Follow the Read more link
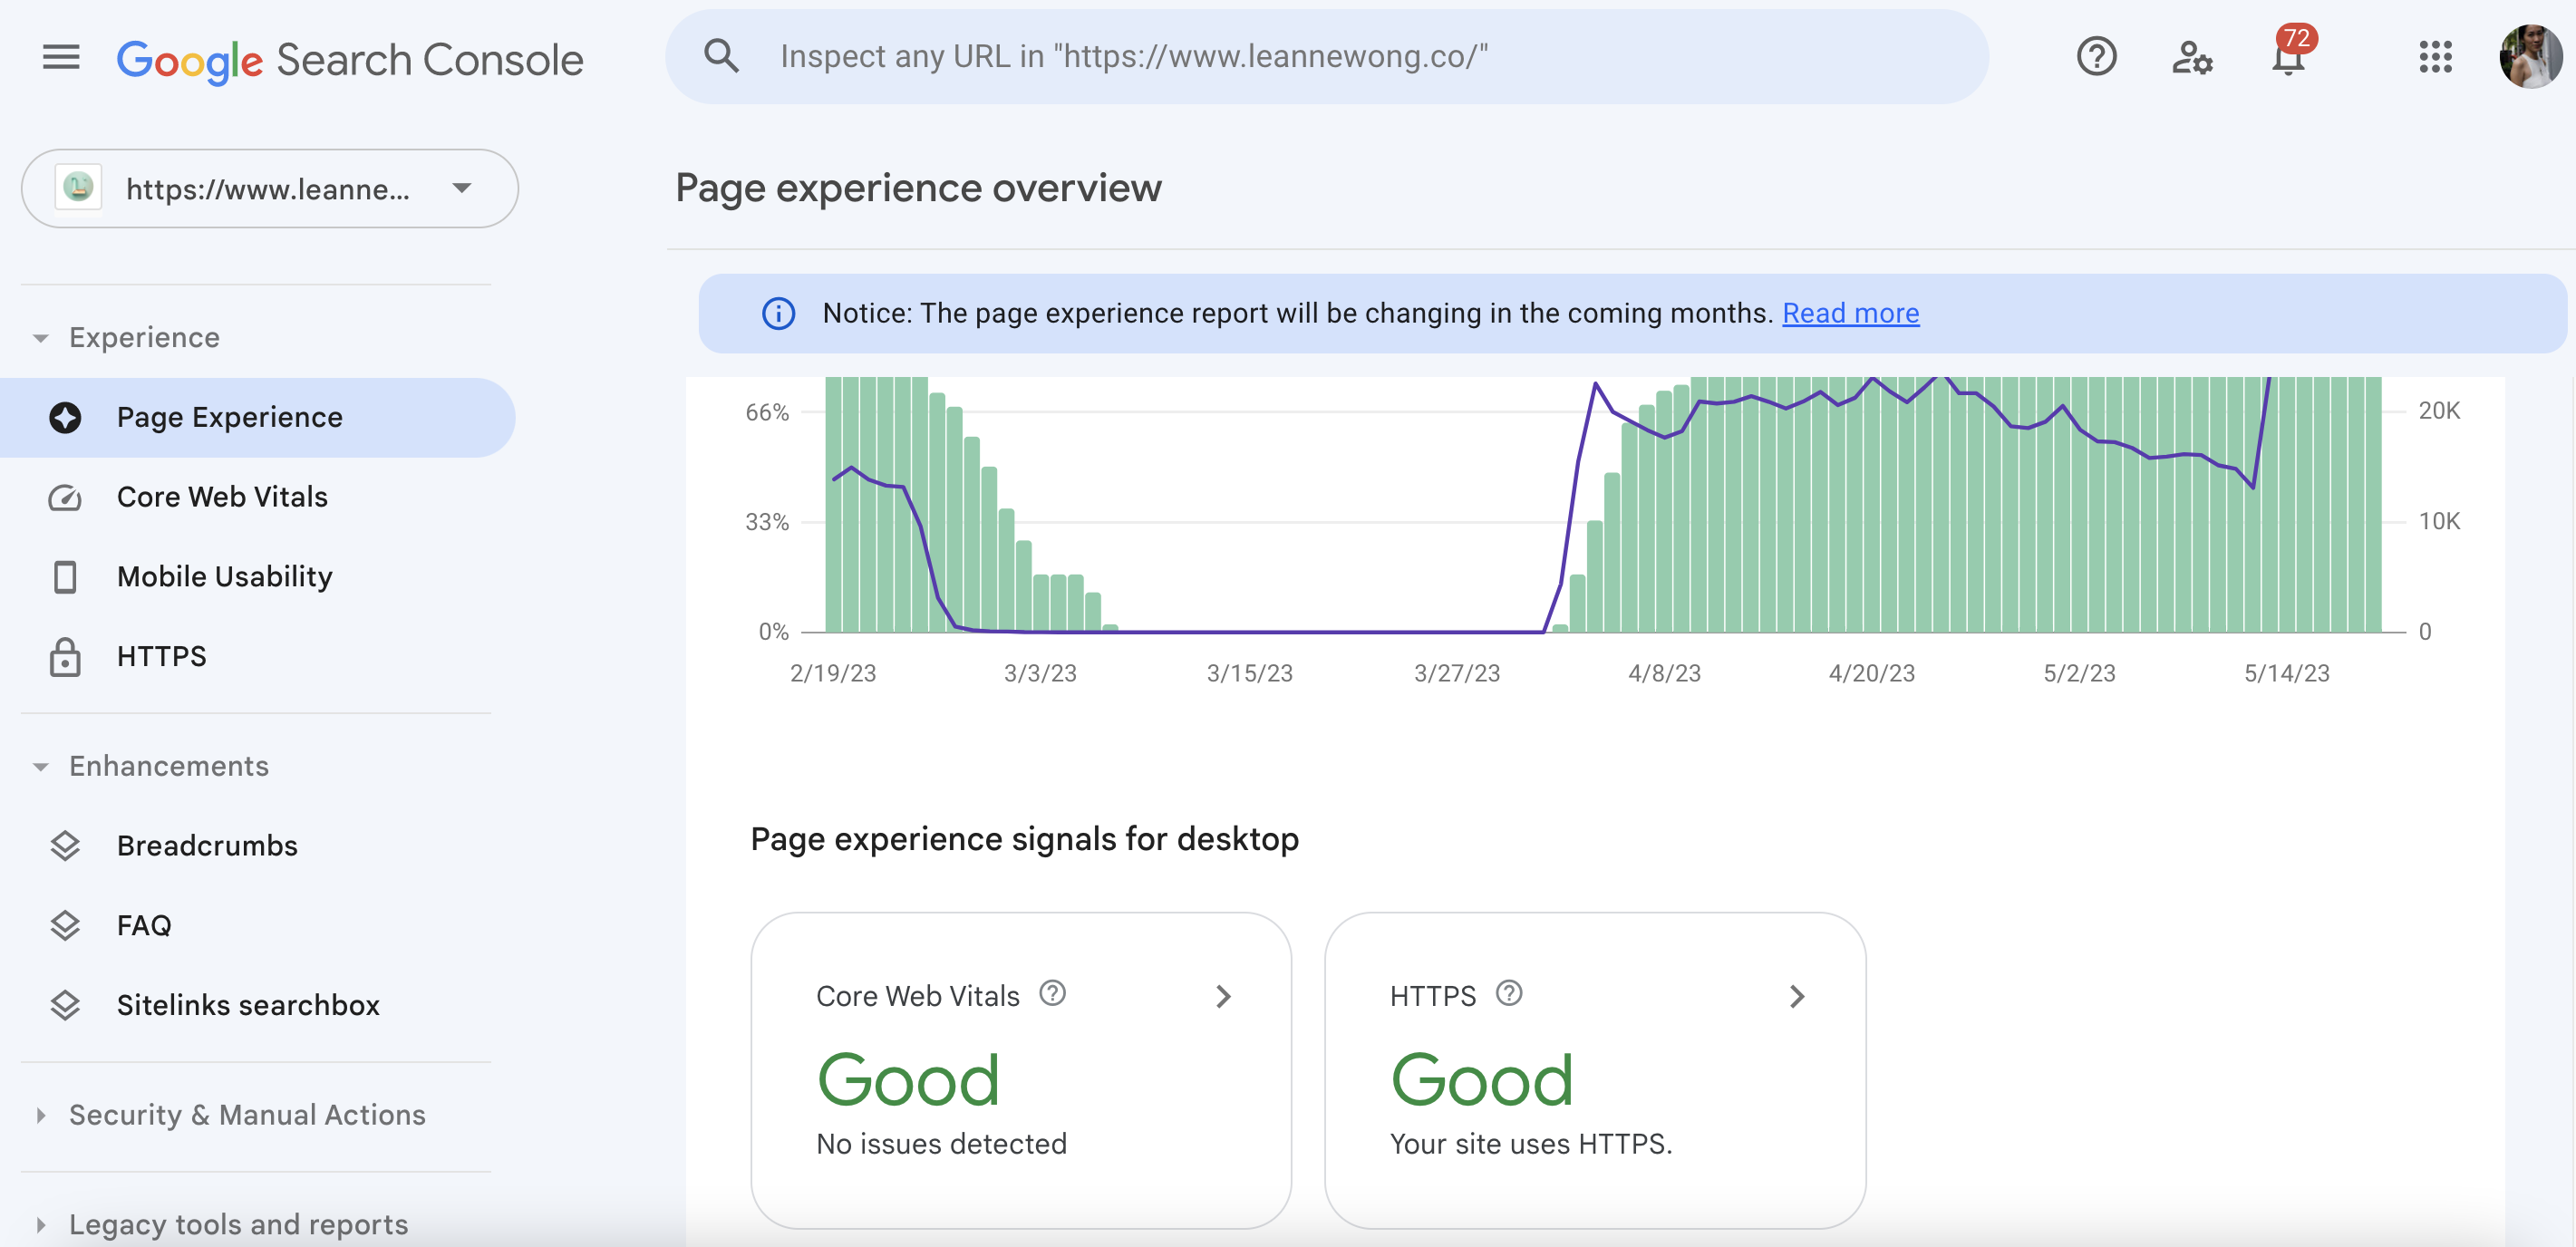 (x=1850, y=313)
